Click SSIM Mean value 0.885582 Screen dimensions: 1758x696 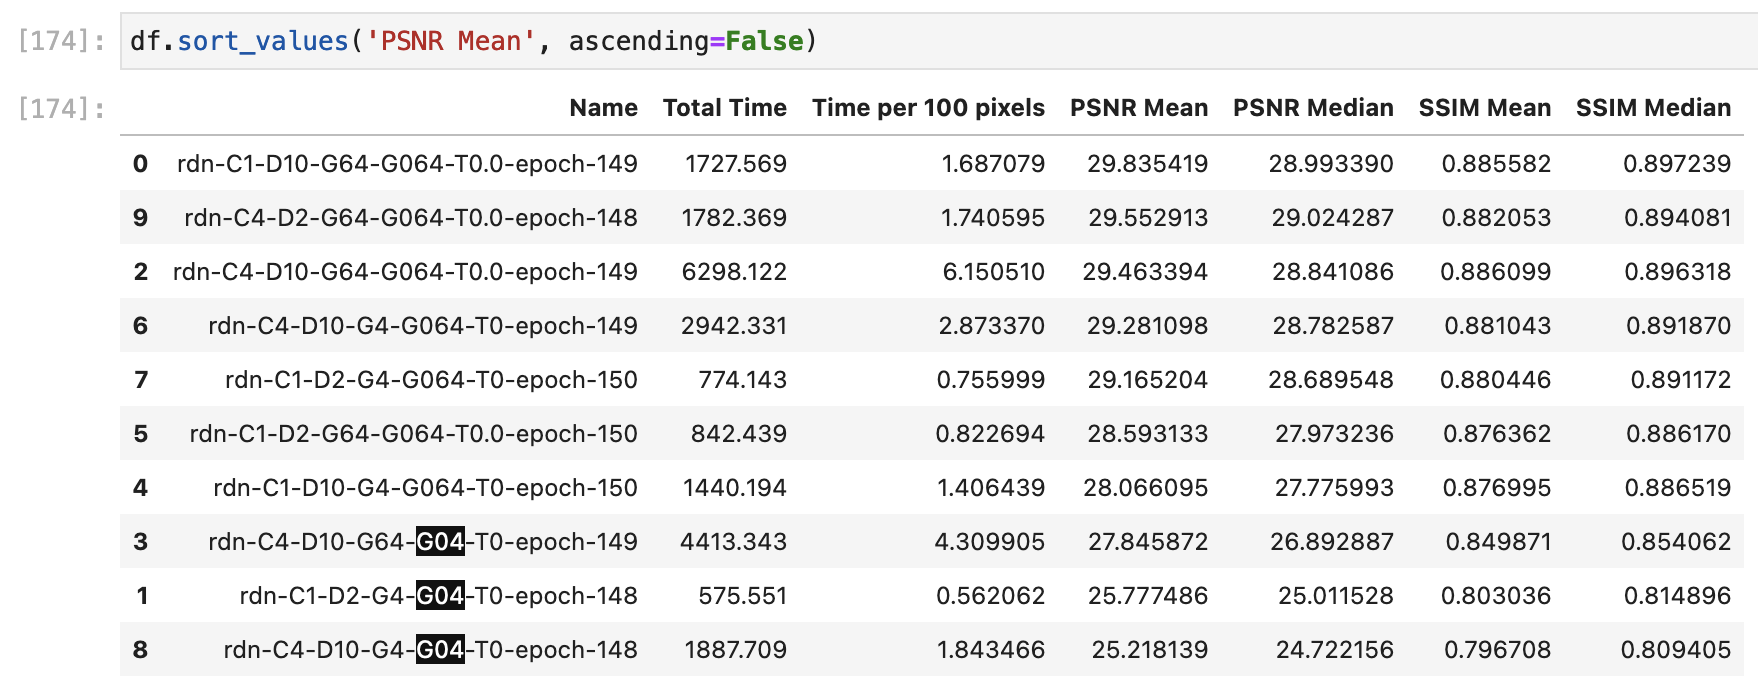tap(1496, 164)
